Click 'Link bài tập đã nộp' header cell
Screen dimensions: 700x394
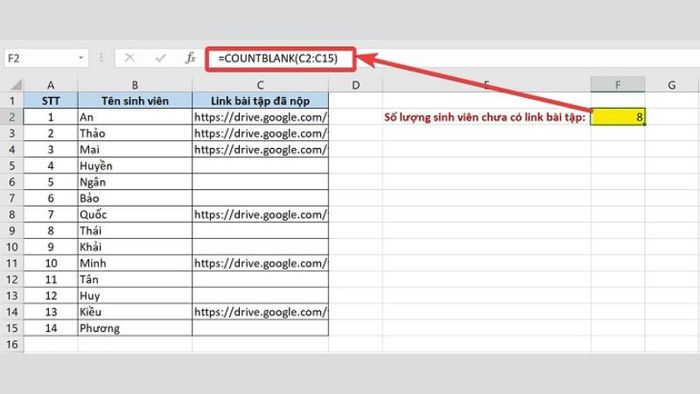coord(260,101)
